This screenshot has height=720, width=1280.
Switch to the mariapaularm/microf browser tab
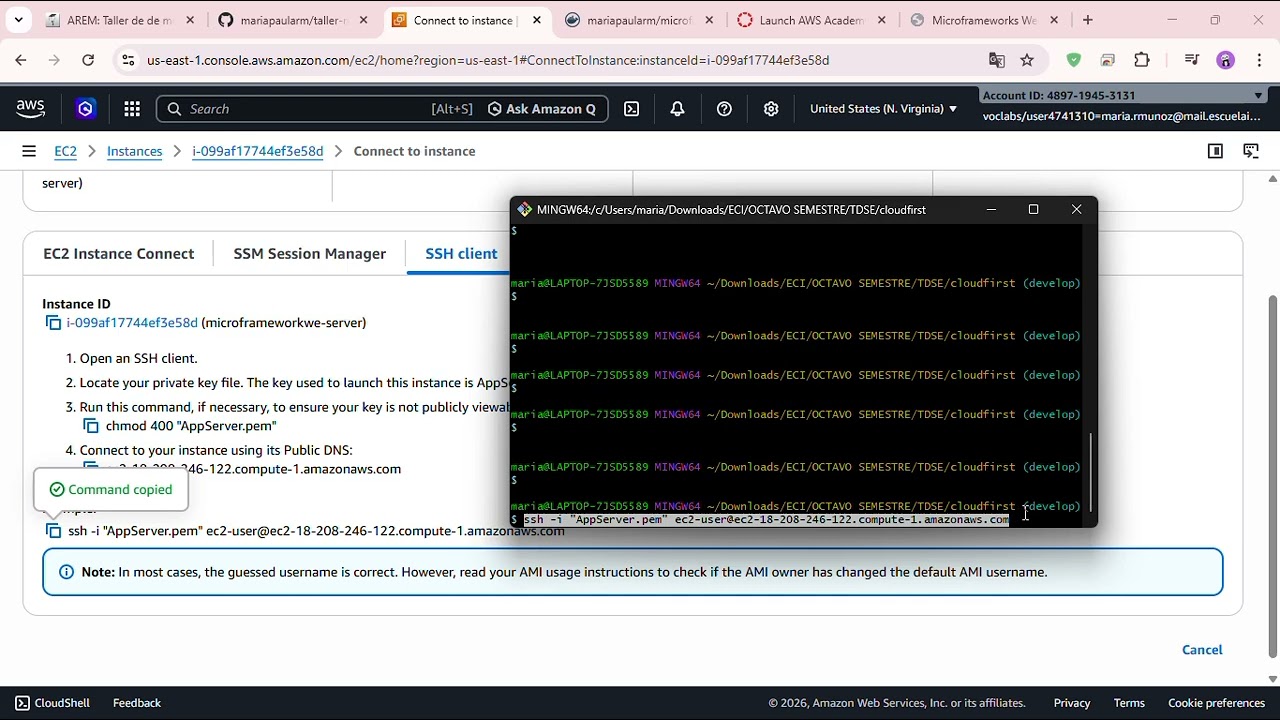(638, 20)
